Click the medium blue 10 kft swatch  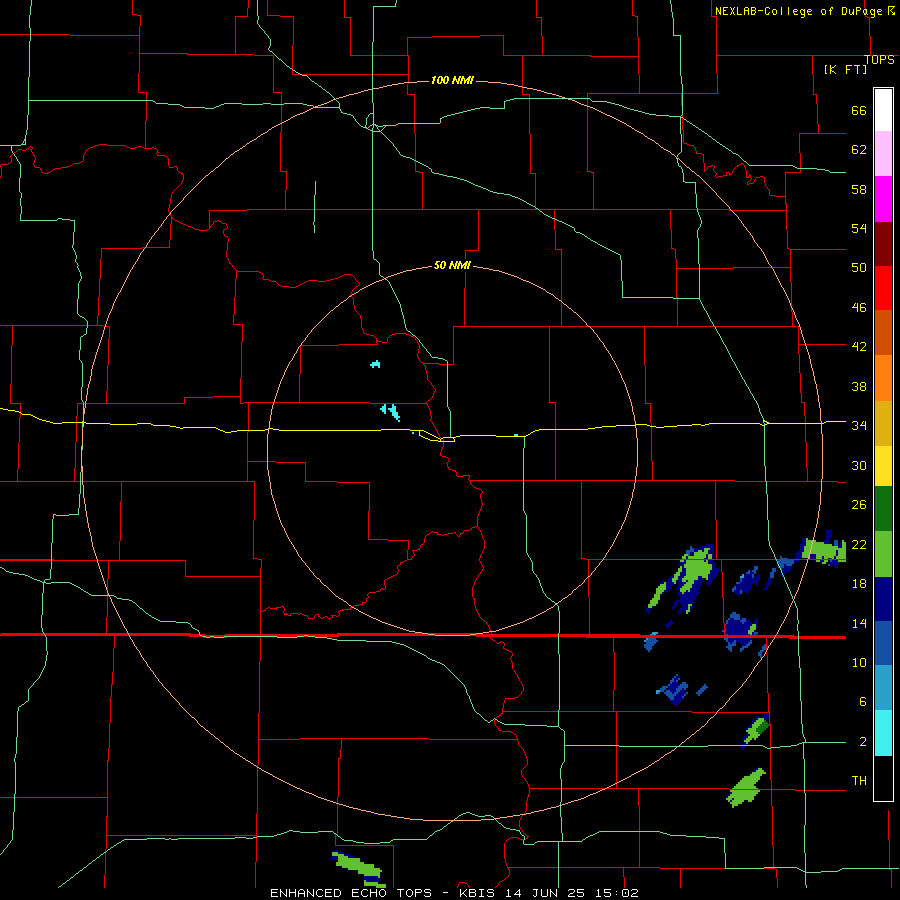(883, 643)
